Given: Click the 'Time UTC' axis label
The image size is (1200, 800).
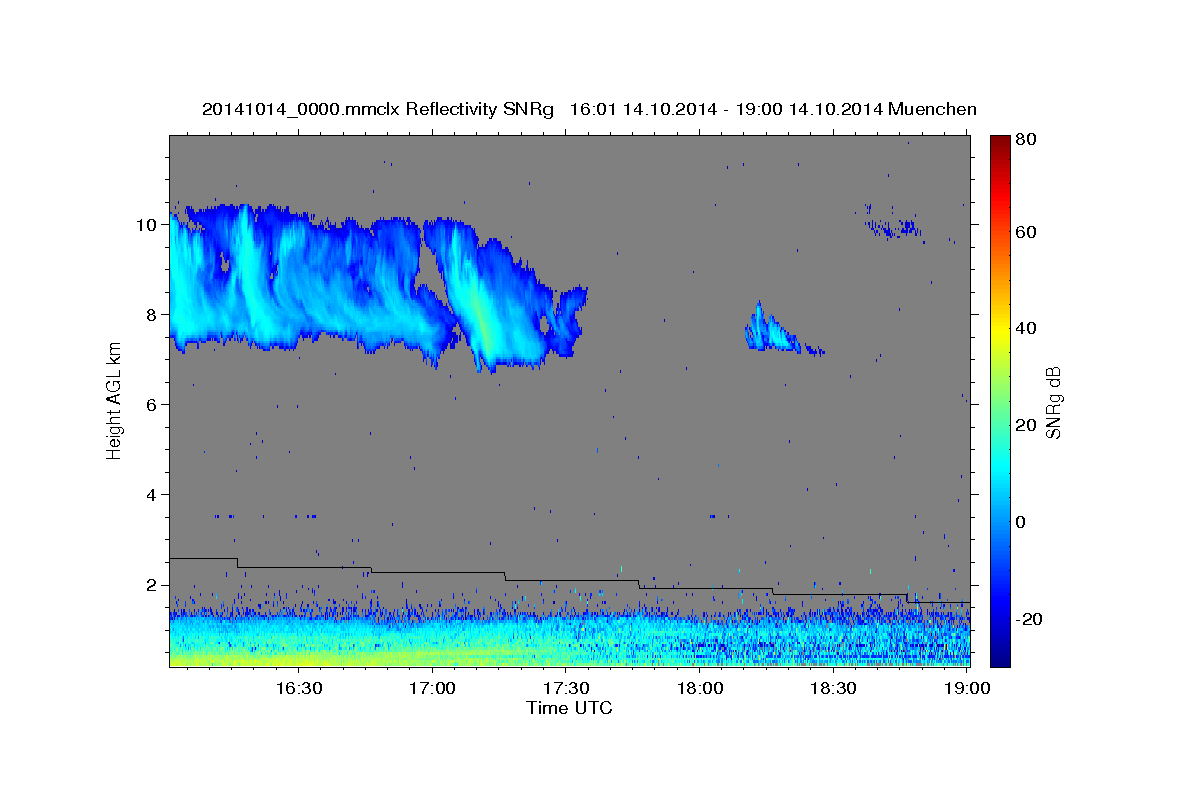Looking at the screenshot, I should [x=569, y=708].
